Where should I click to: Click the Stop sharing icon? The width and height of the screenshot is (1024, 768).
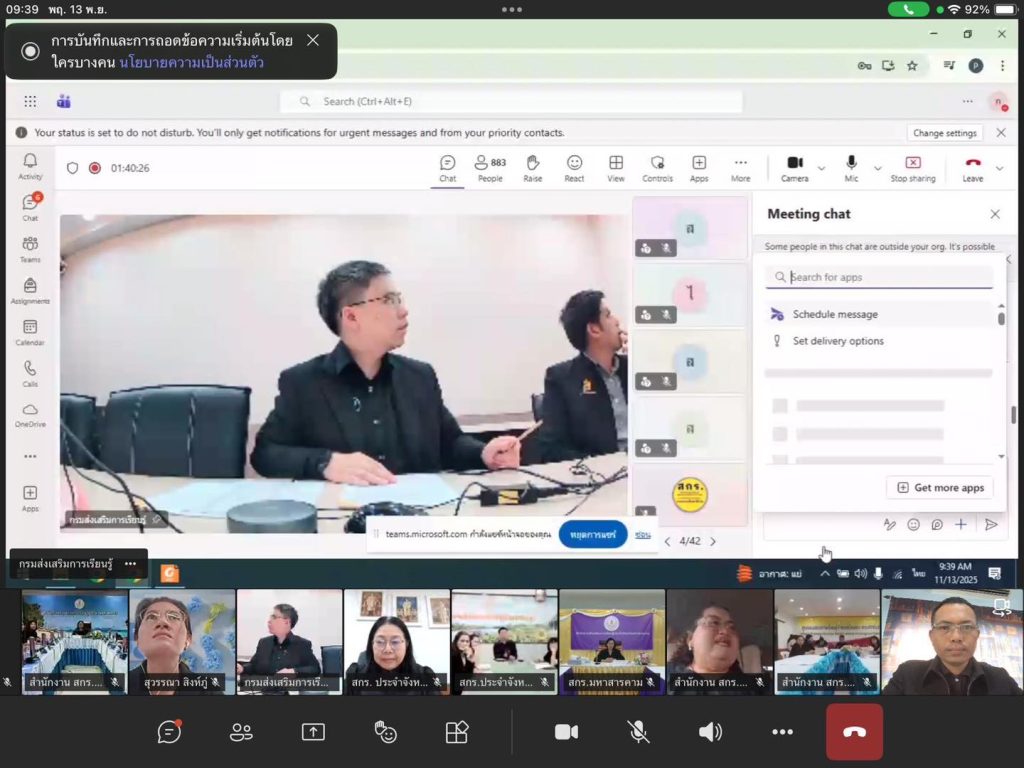tap(912, 166)
